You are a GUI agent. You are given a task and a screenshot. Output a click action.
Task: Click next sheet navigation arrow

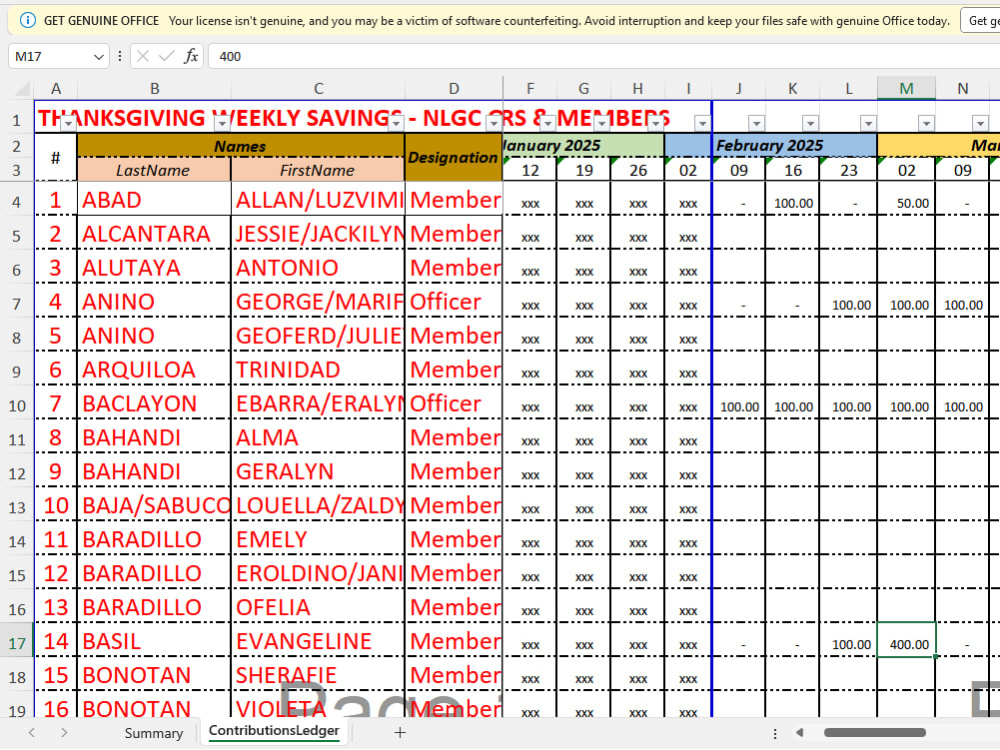point(64,733)
